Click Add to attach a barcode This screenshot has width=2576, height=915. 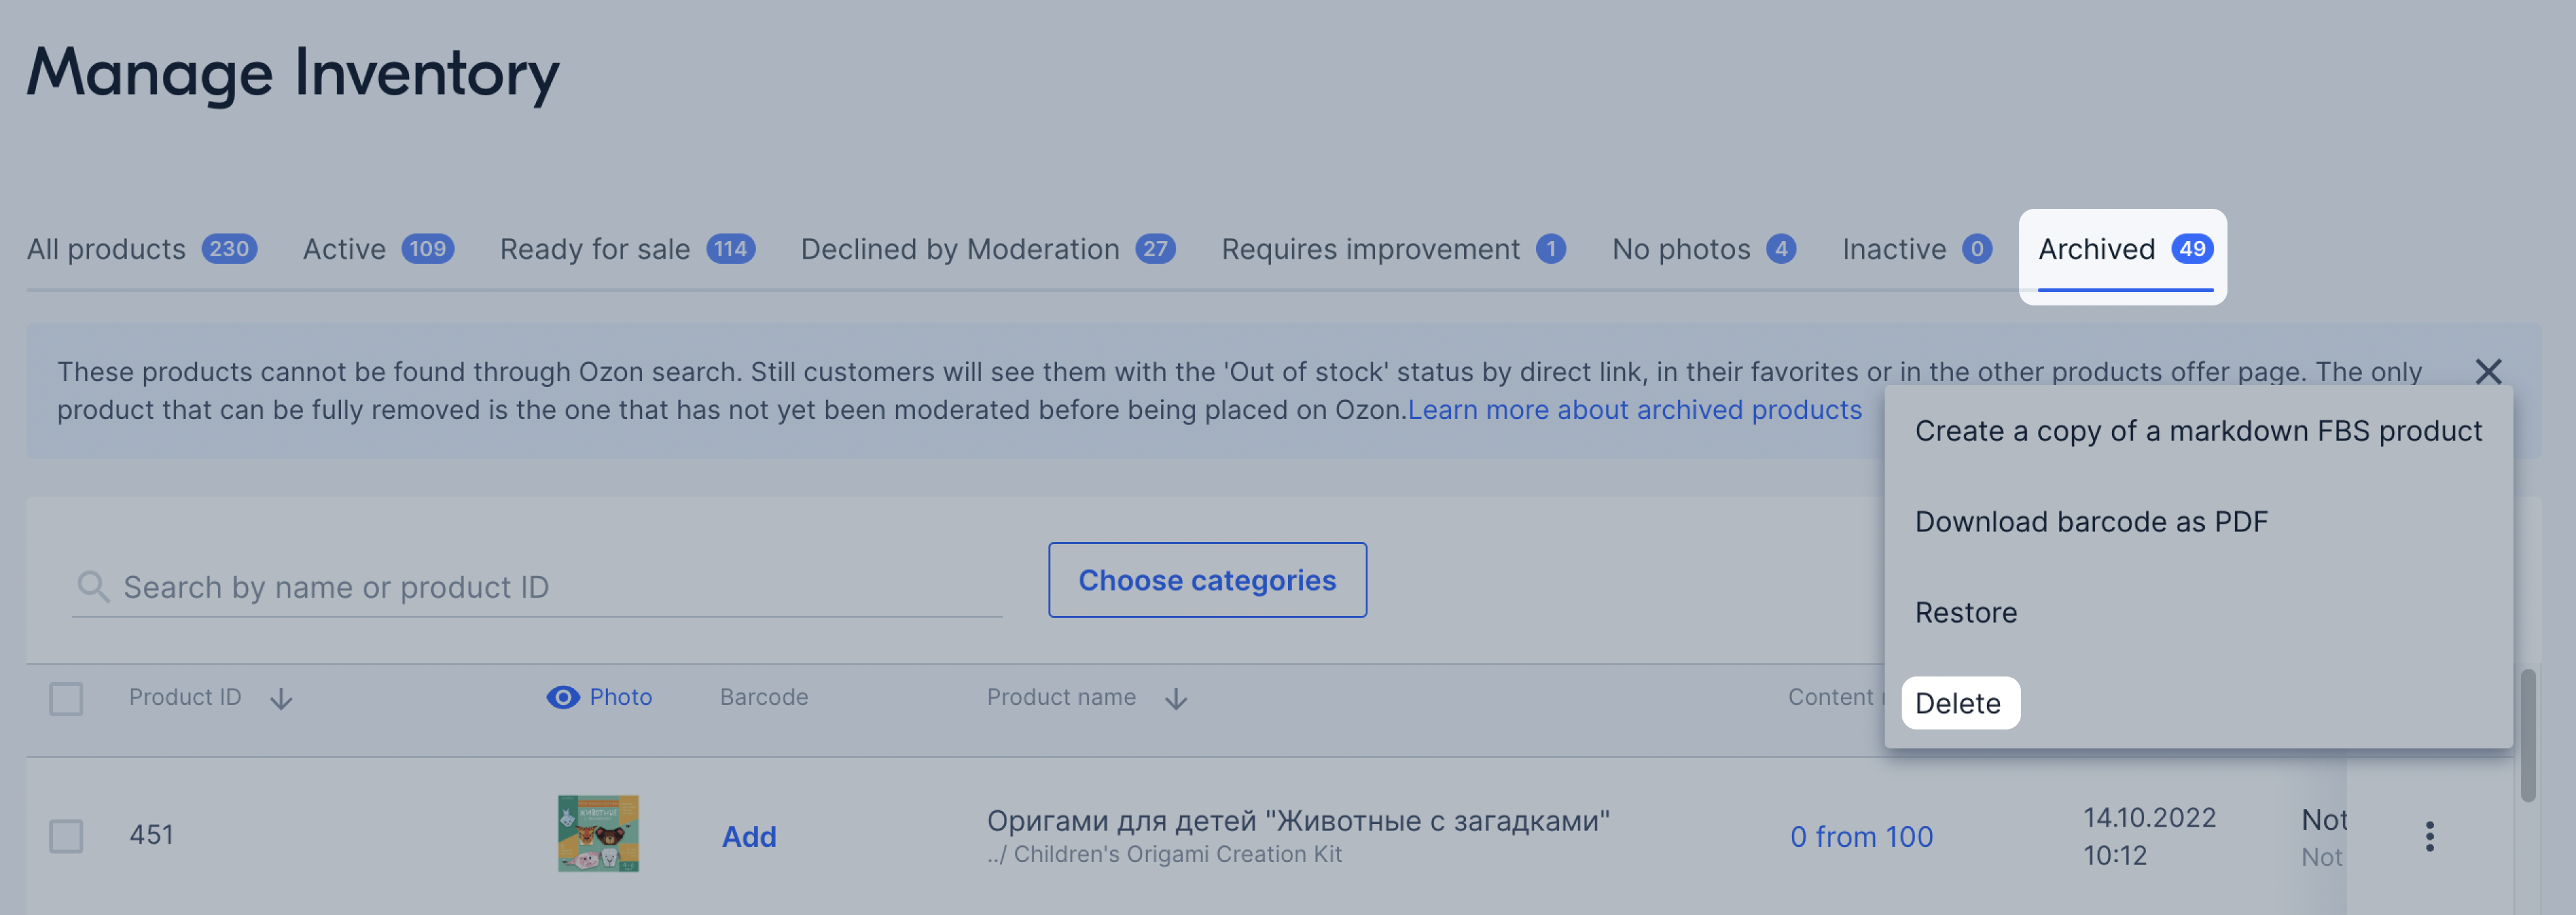749,836
